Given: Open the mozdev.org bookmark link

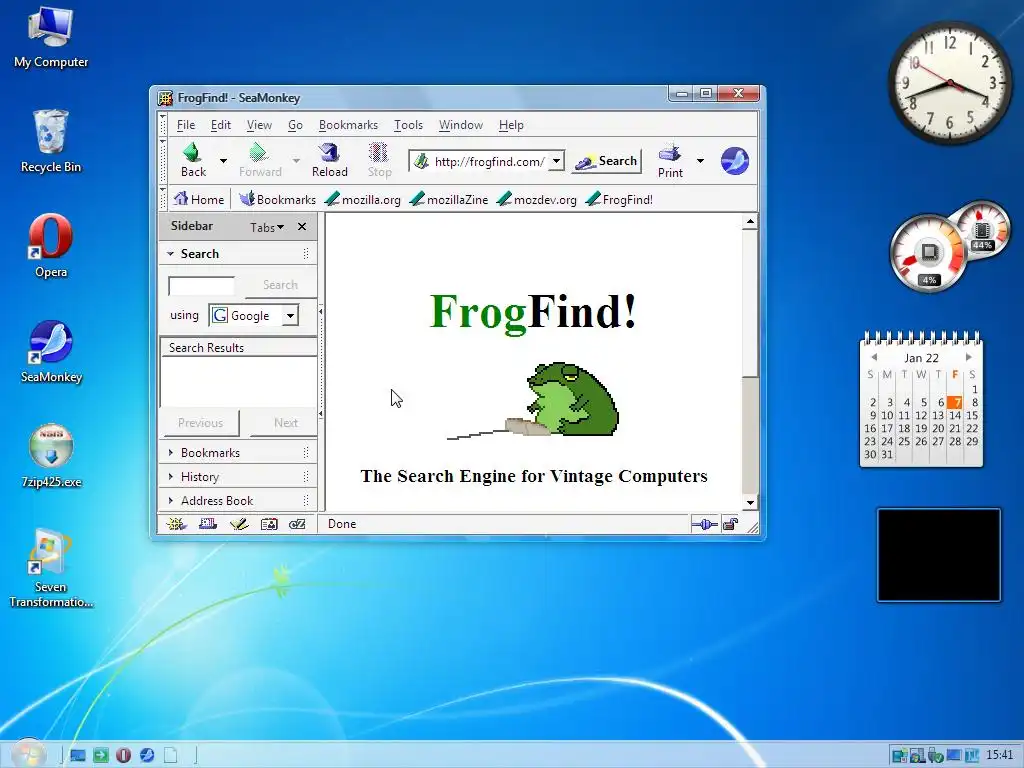Looking at the screenshot, I should coord(537,199).
